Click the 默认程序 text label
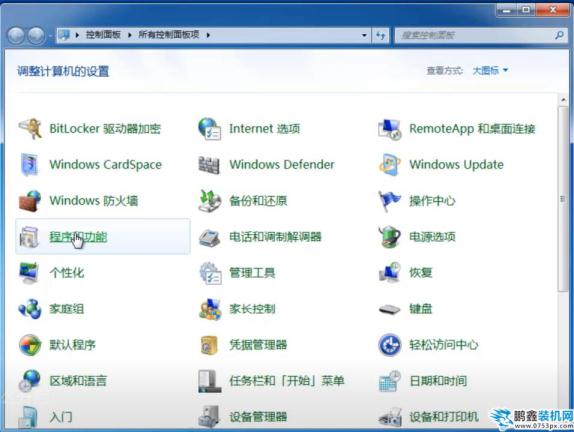Viewport: 574px width, 432px height. click(72, 345)
